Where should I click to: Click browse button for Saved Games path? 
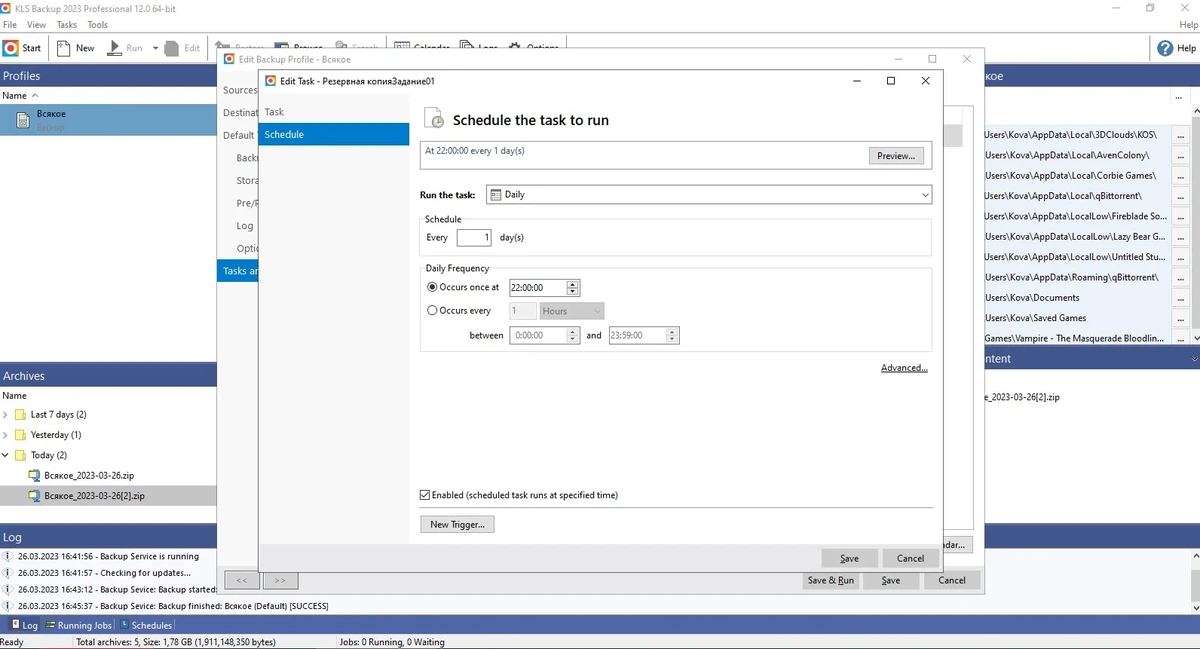click(1181, 318)
